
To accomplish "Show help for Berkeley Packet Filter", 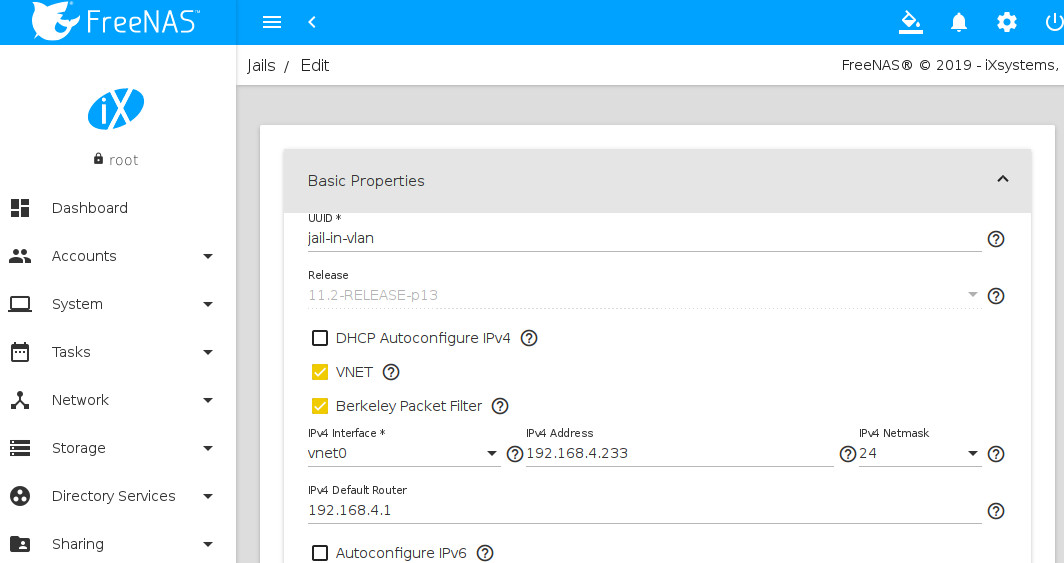I will (500, 406).
